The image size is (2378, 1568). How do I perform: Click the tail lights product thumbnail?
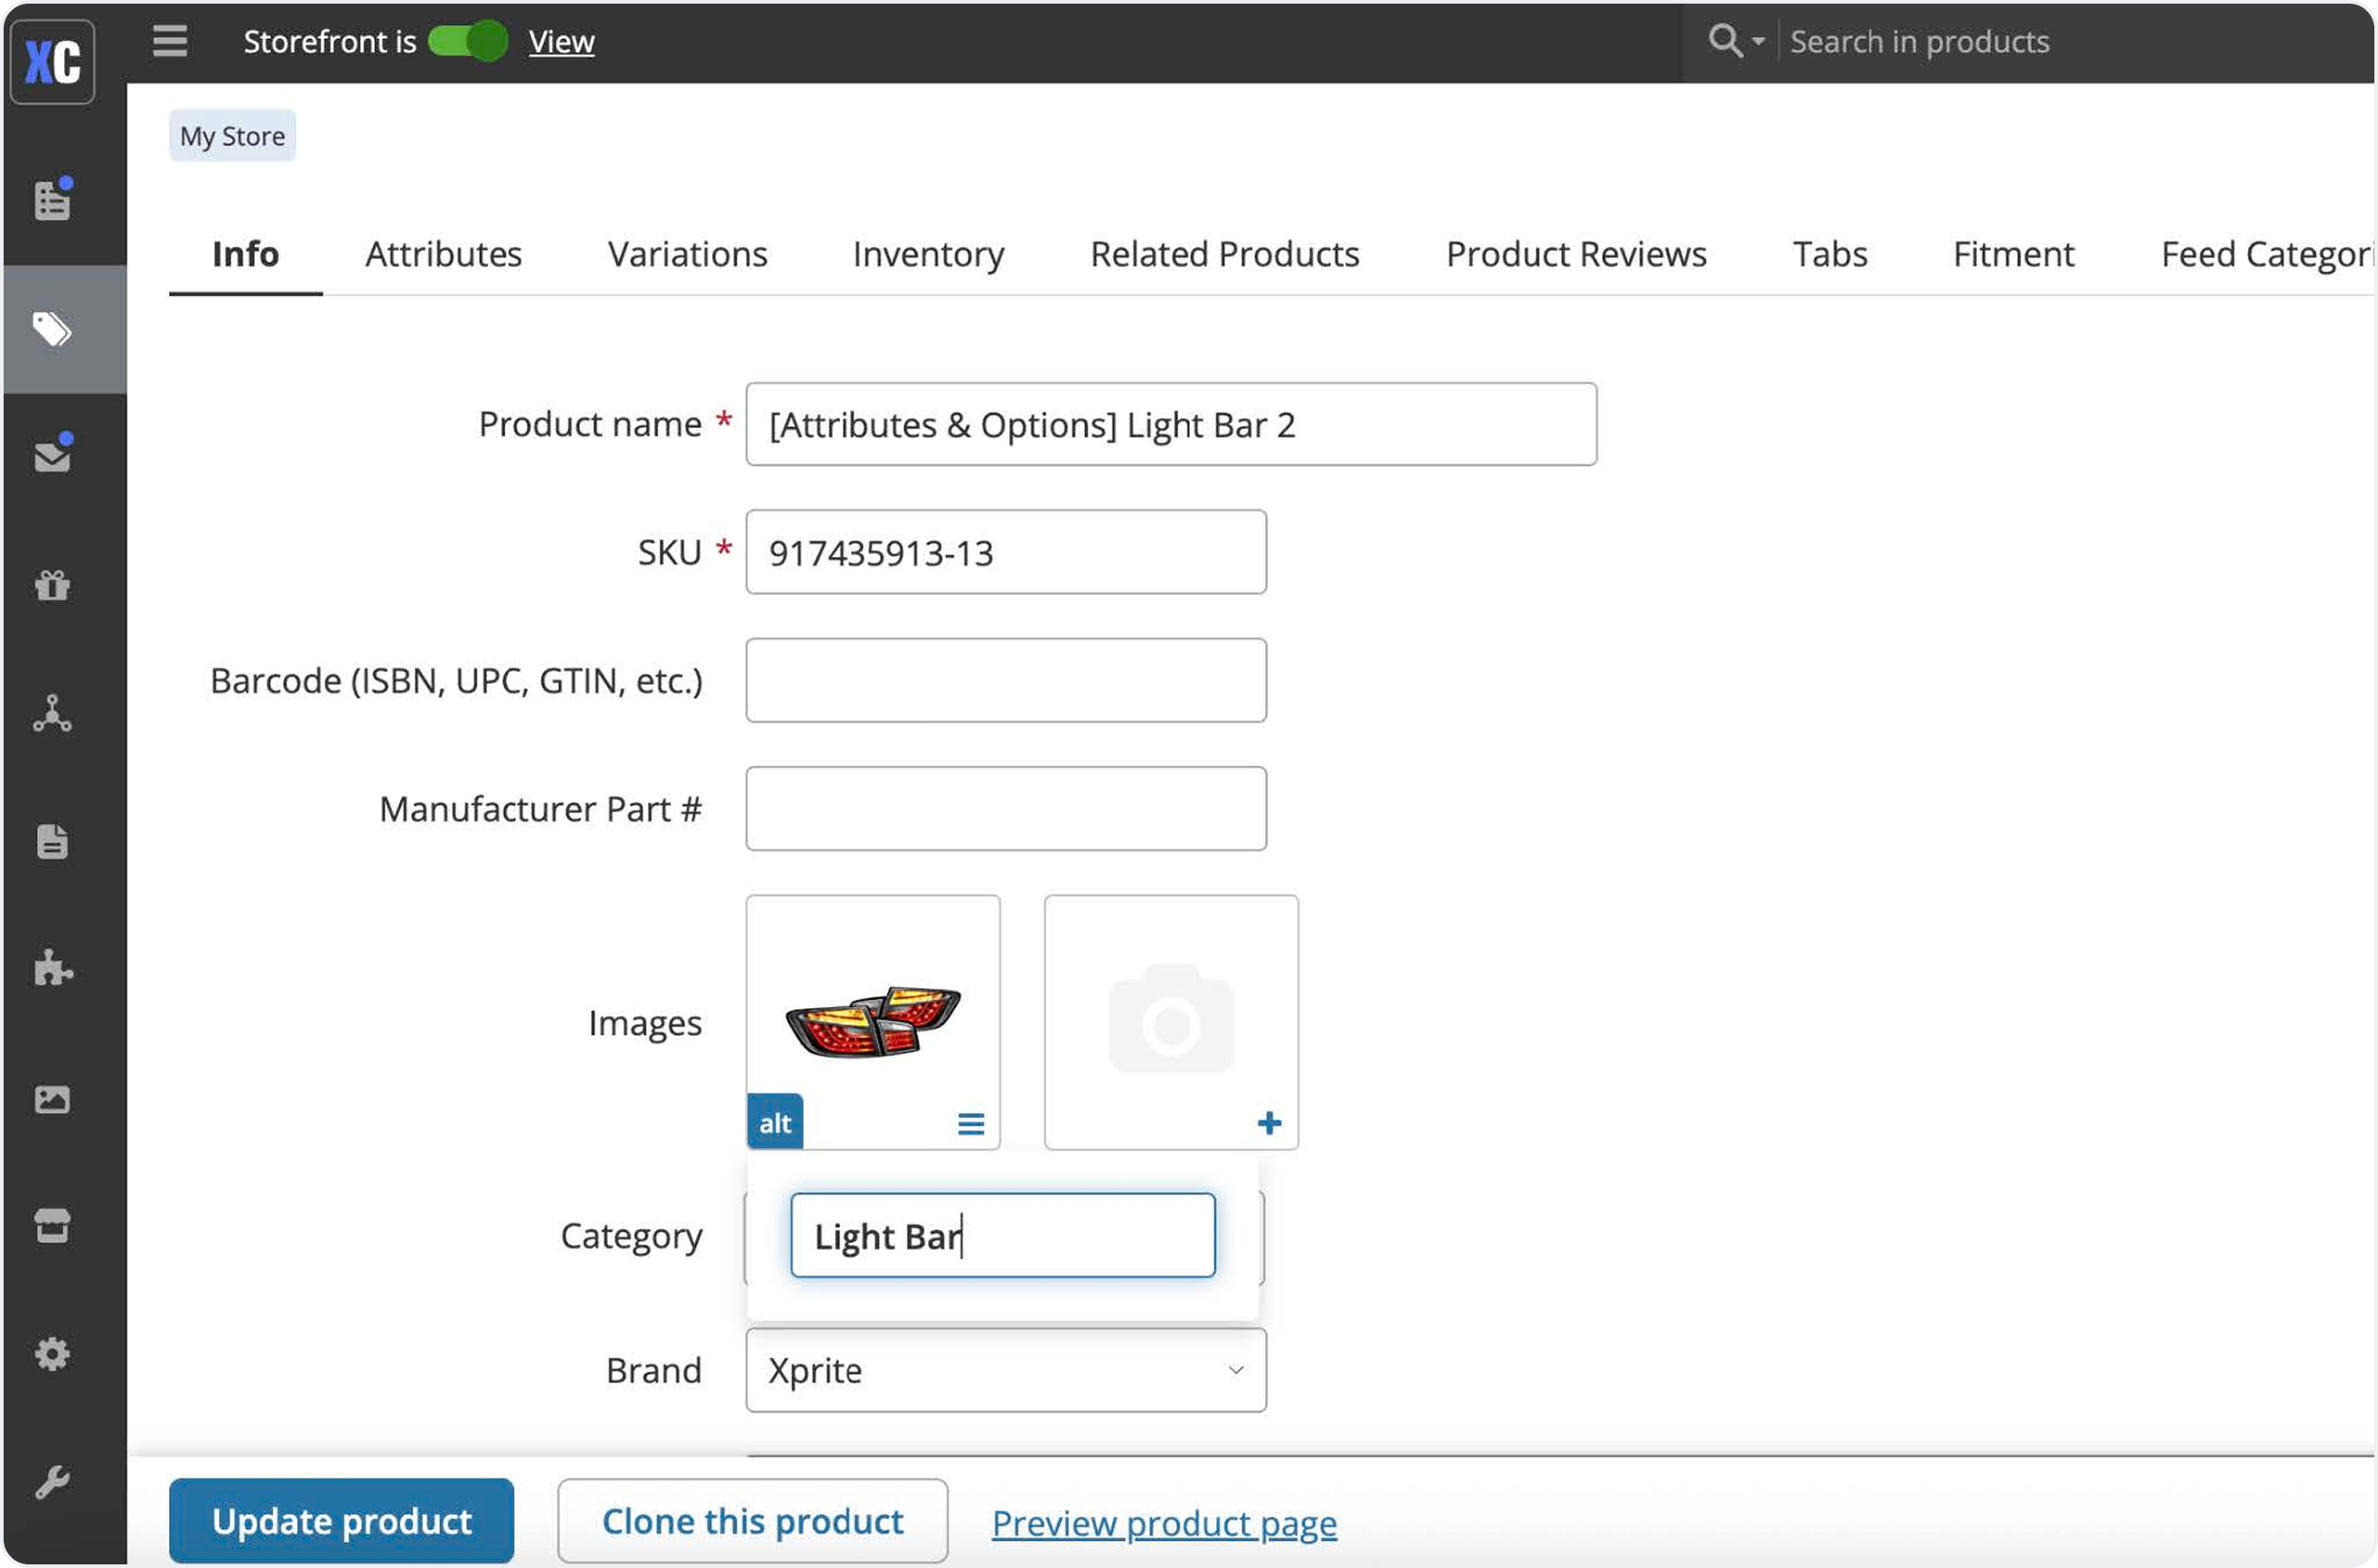[872, 1019]
